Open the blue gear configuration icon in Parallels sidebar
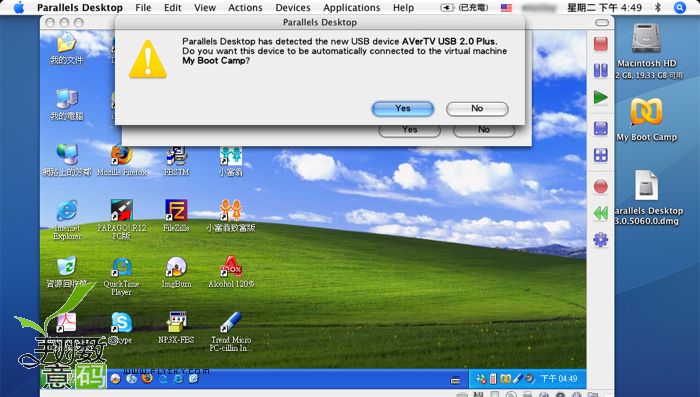This screenshot has width=700, height=397. [x=601, y=240]
